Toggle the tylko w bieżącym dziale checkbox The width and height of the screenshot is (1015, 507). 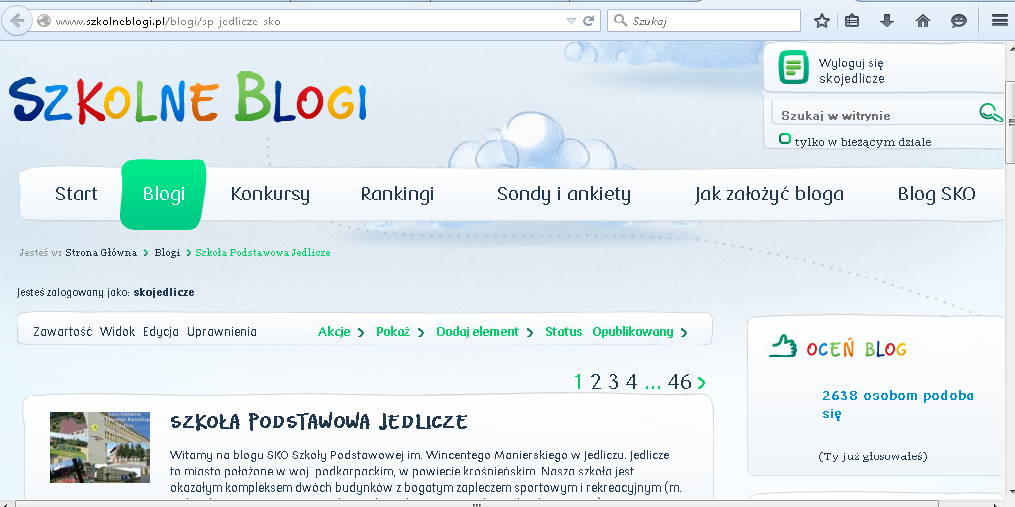[785, 139]
